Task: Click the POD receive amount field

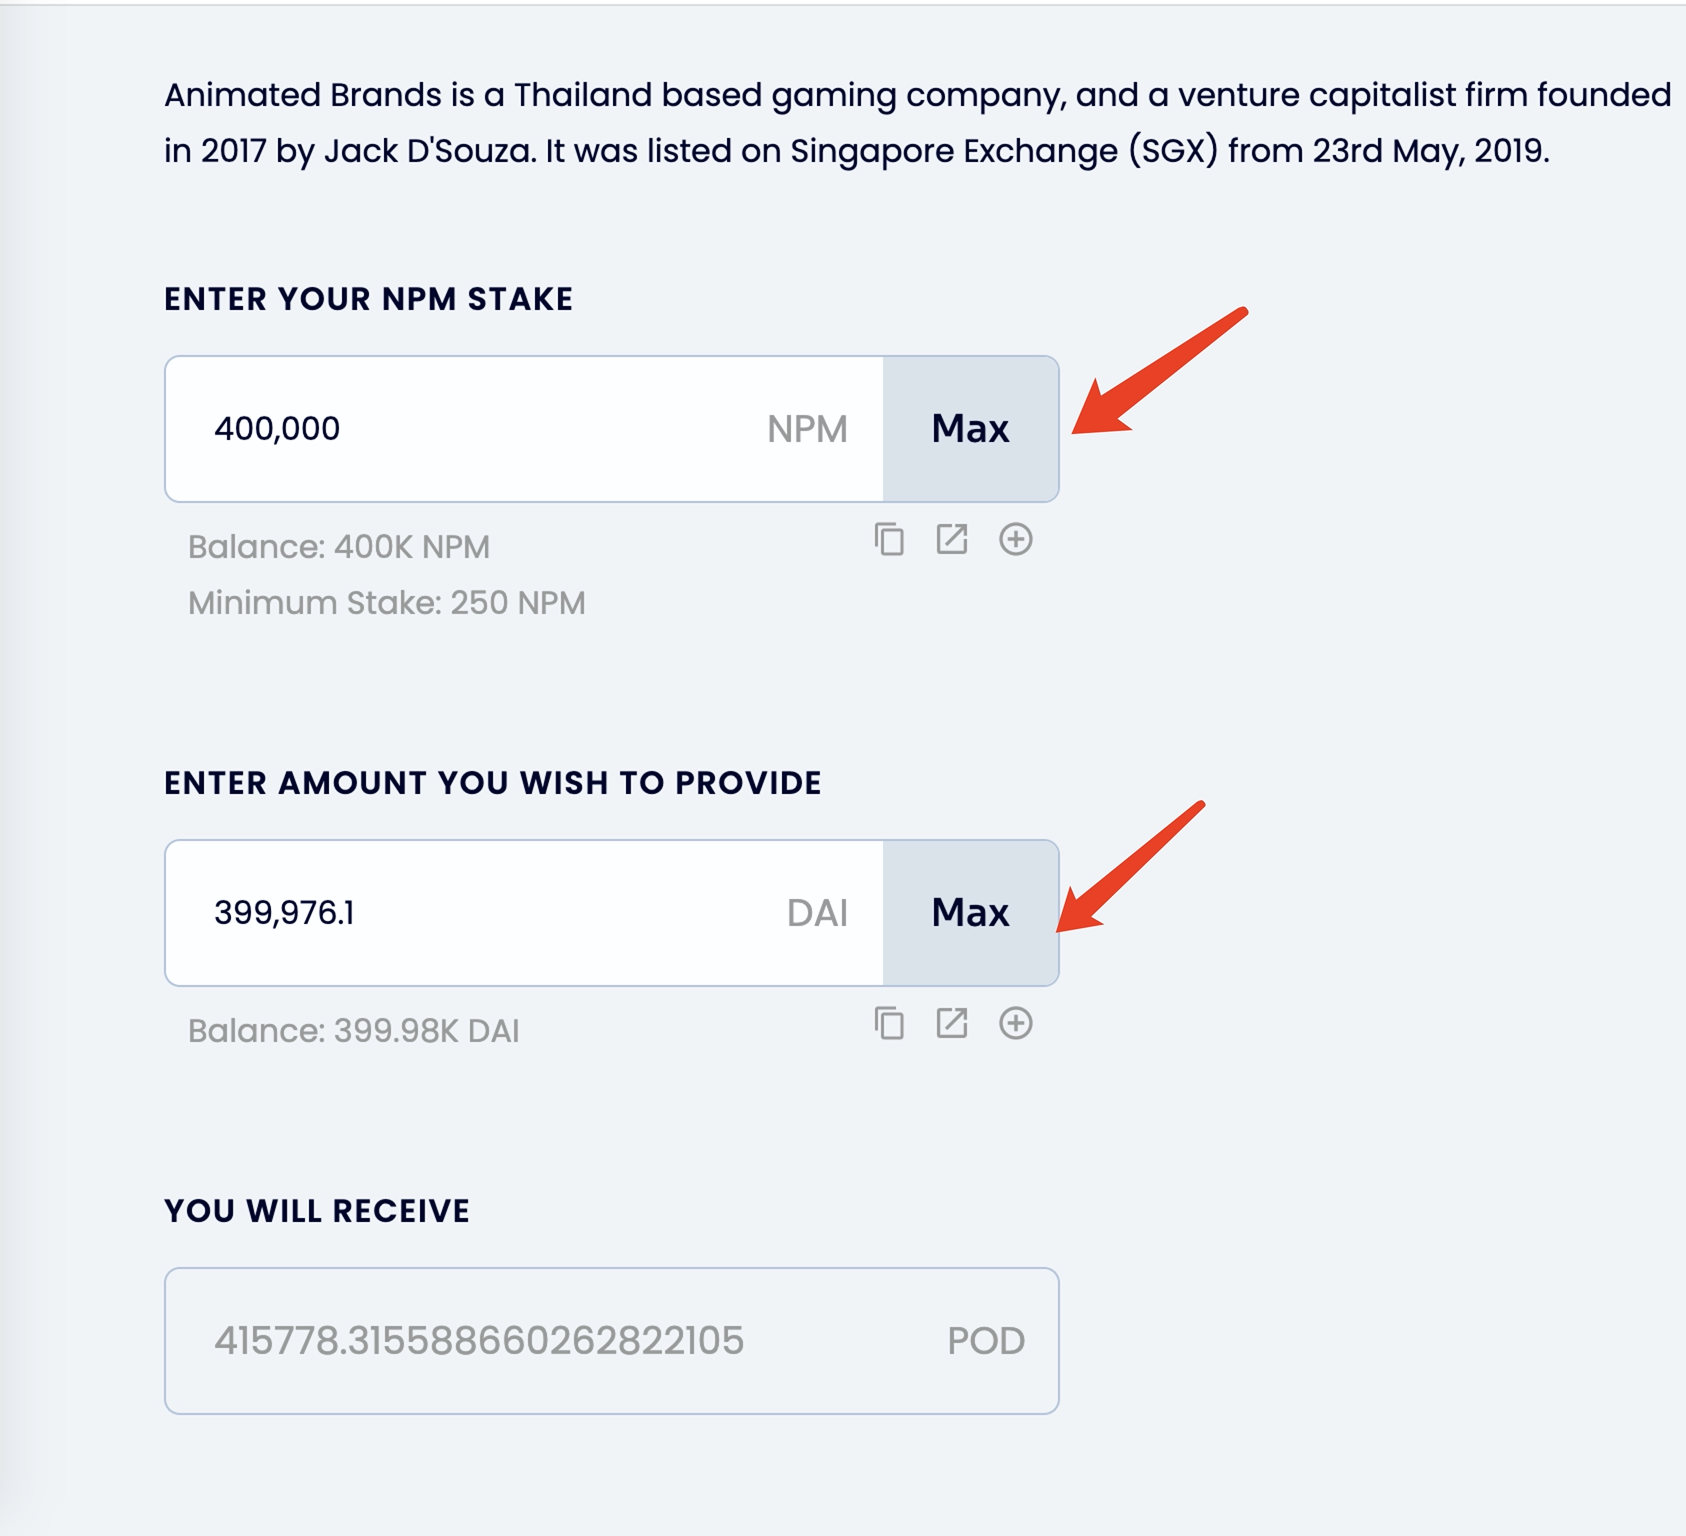Action: pos(560,1341)
